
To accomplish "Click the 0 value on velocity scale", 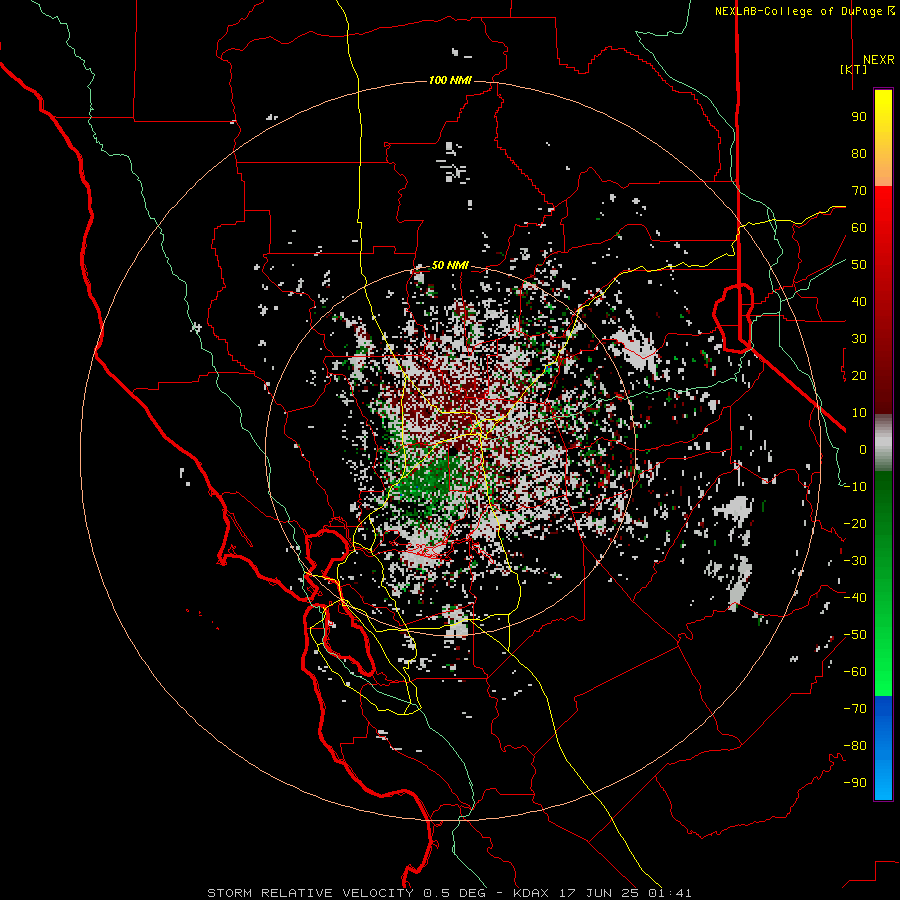I will (863, 450).
